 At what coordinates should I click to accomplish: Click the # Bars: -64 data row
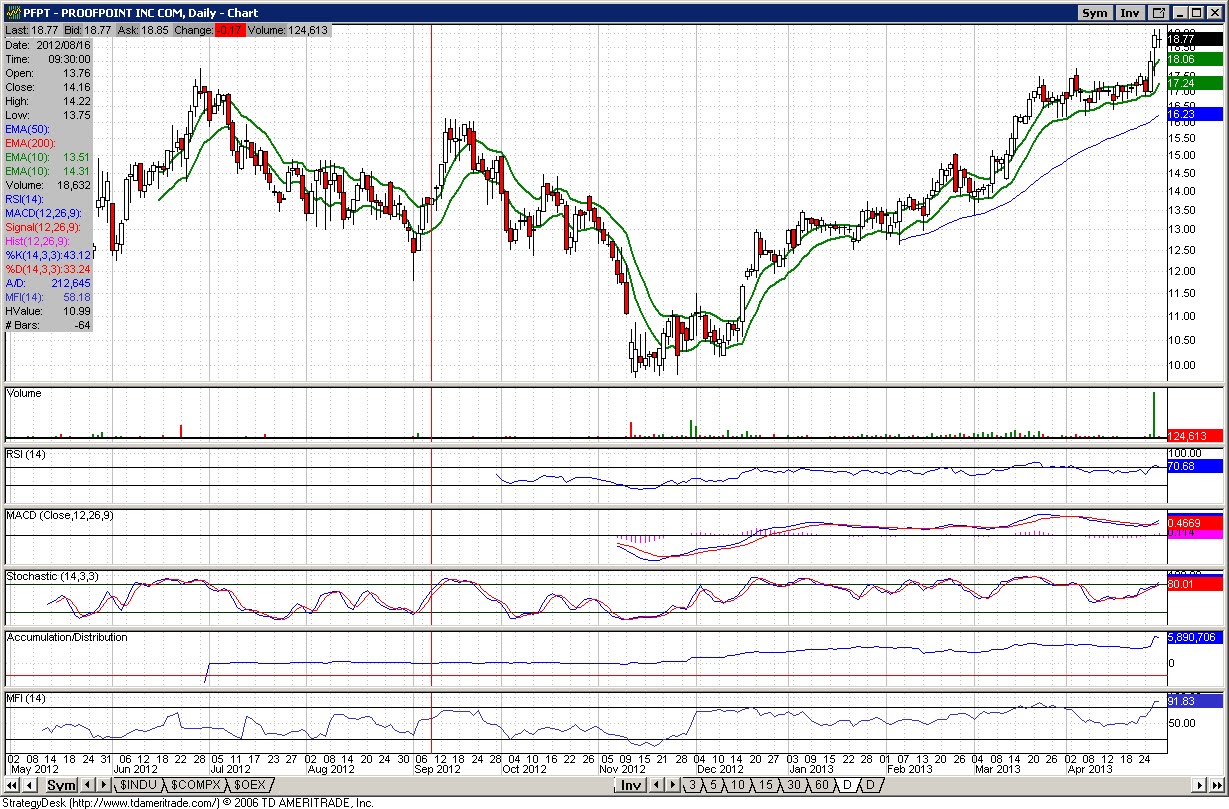click(x=48, y=325)
